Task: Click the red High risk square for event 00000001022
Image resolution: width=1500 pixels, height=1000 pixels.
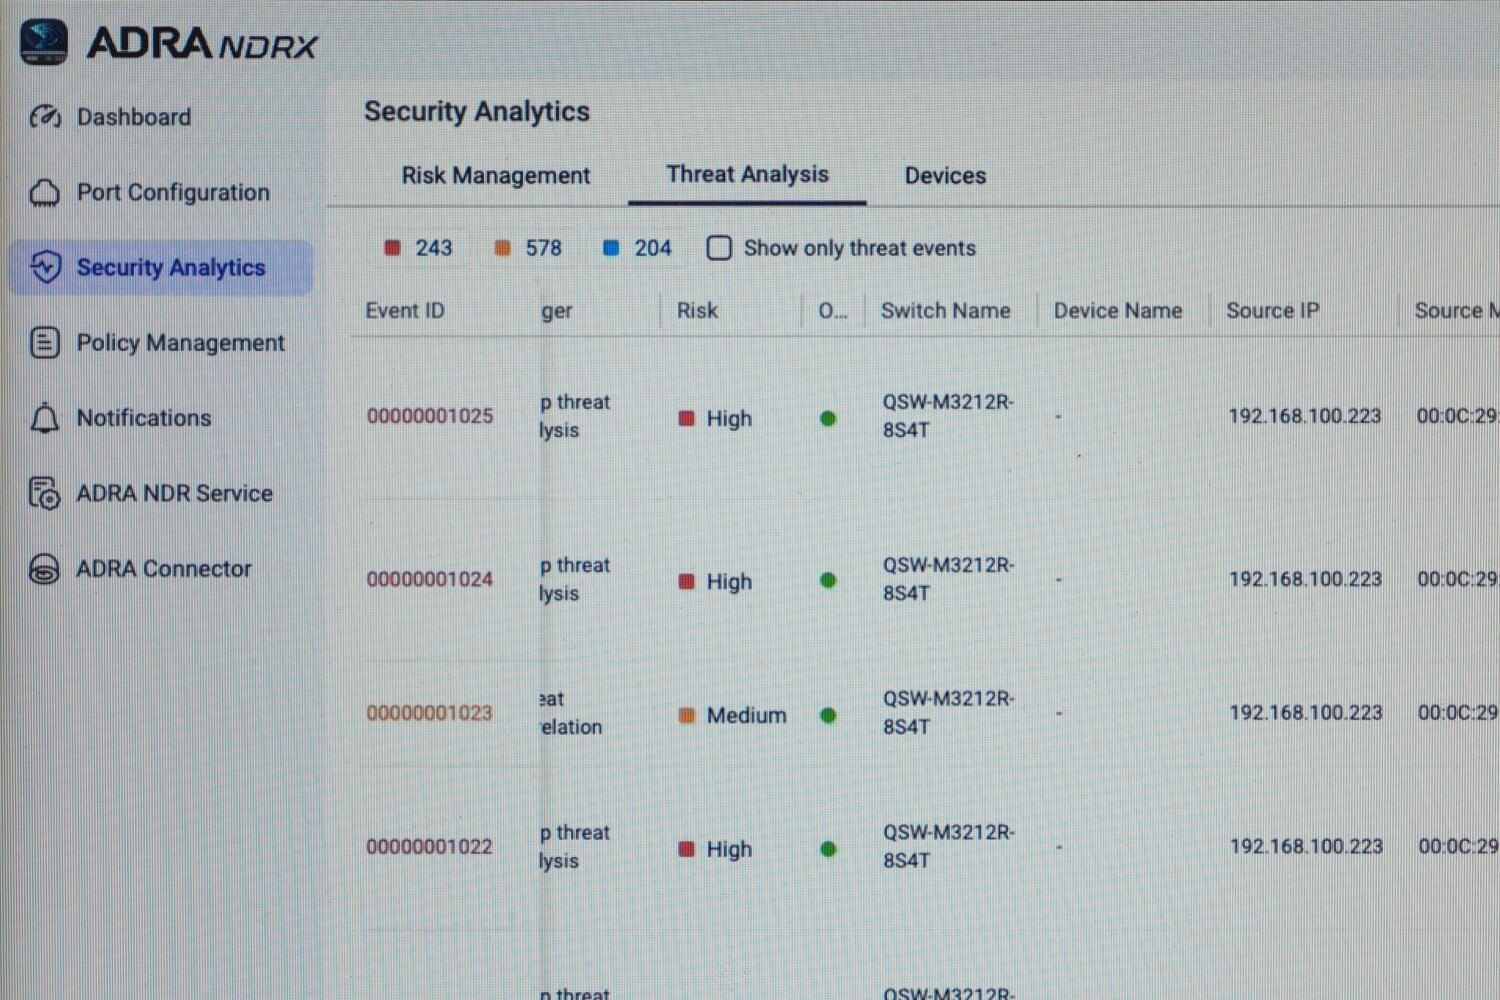Action: (687, 849)
